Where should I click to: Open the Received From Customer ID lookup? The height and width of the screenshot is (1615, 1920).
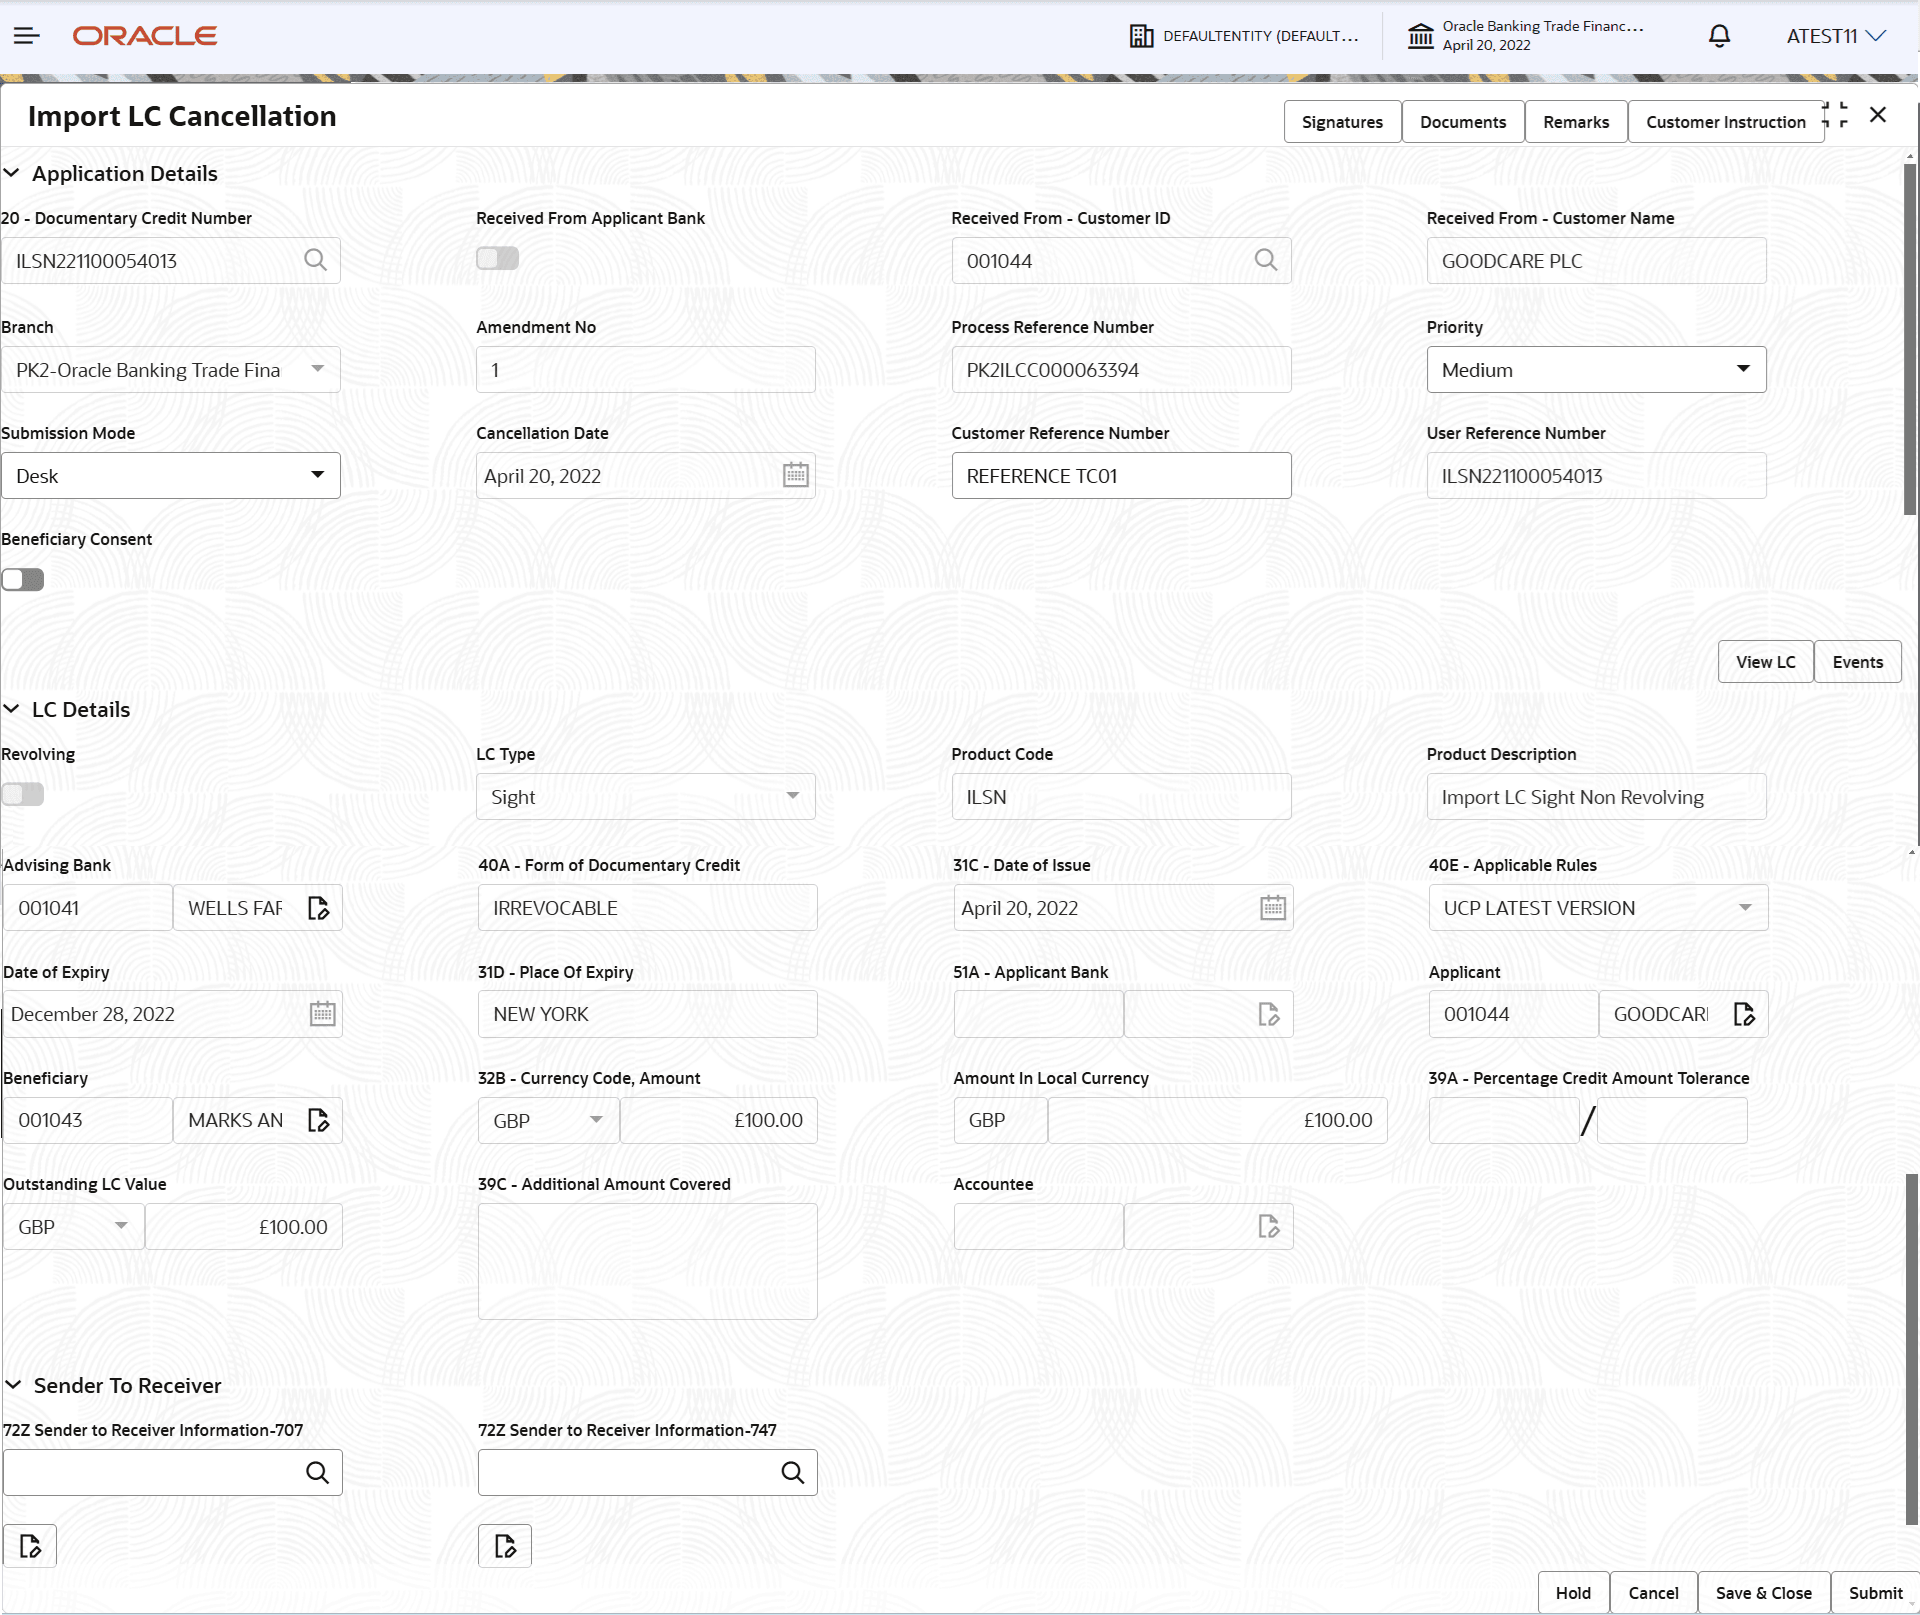(1264, 260)
